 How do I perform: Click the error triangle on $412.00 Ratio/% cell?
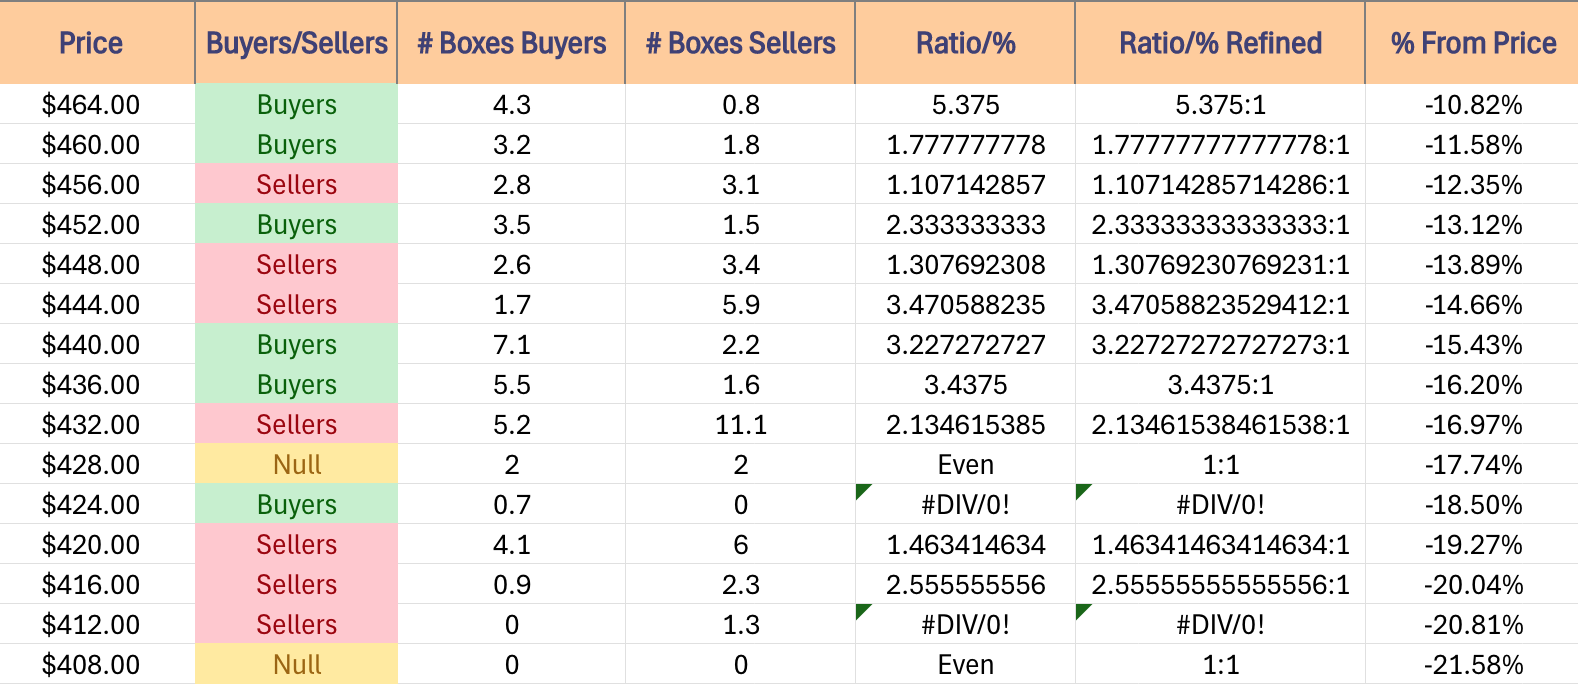coord(863,611)
